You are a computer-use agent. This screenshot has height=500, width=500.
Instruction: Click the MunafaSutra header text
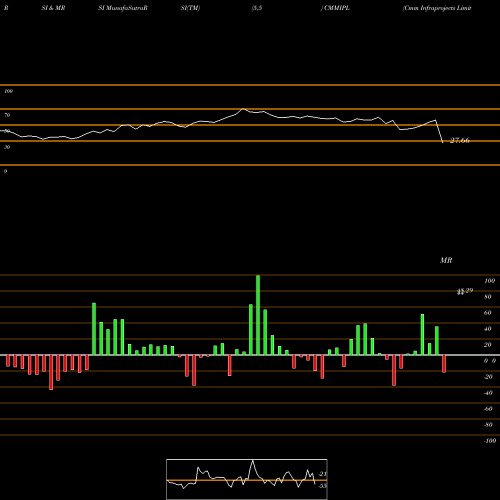[127, 8]
